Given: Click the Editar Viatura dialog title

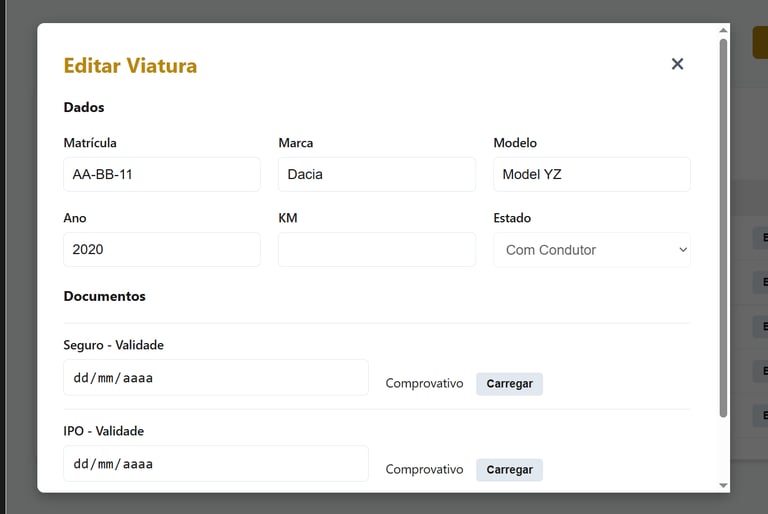Looking at the screenshot, I should (x=130, y=66).
